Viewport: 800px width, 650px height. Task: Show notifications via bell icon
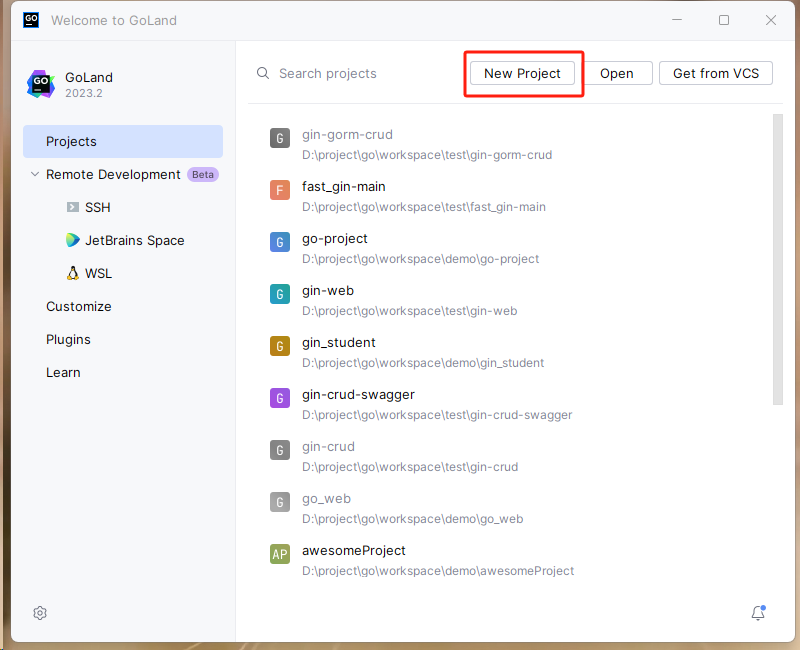pyautogui.click(x=758, y=612)
